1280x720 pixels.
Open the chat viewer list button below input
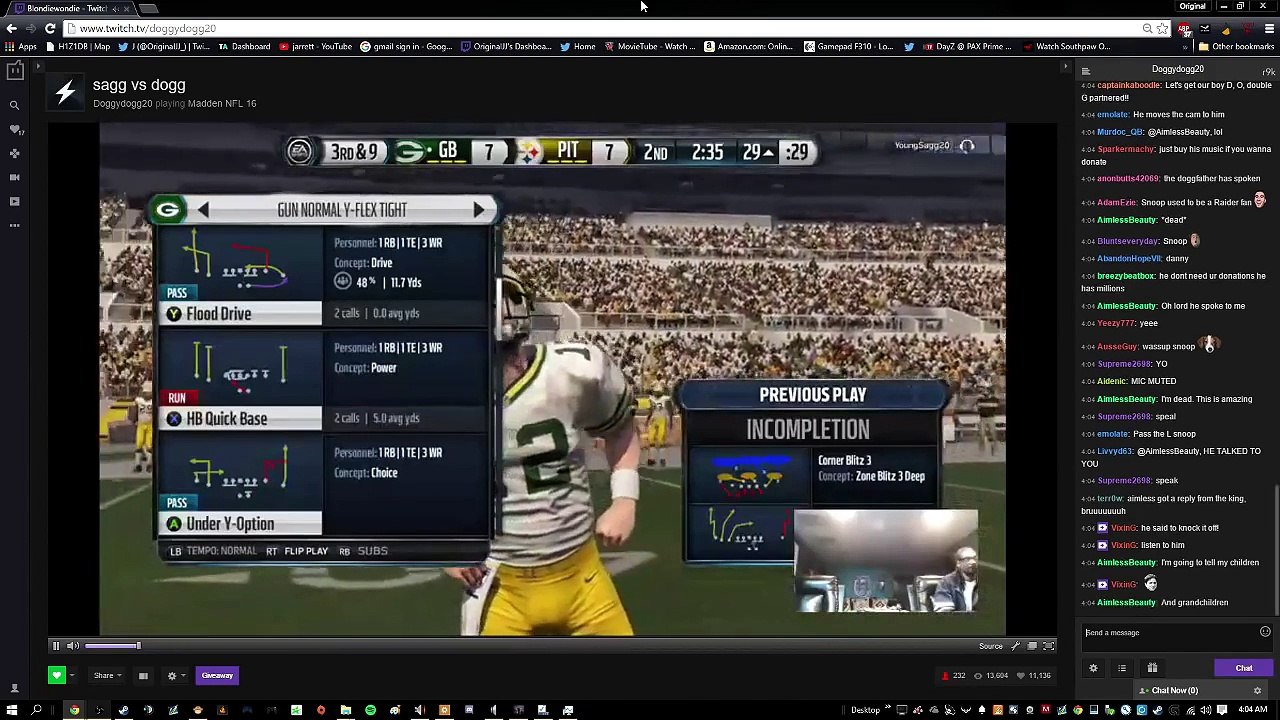(1122, 668)
